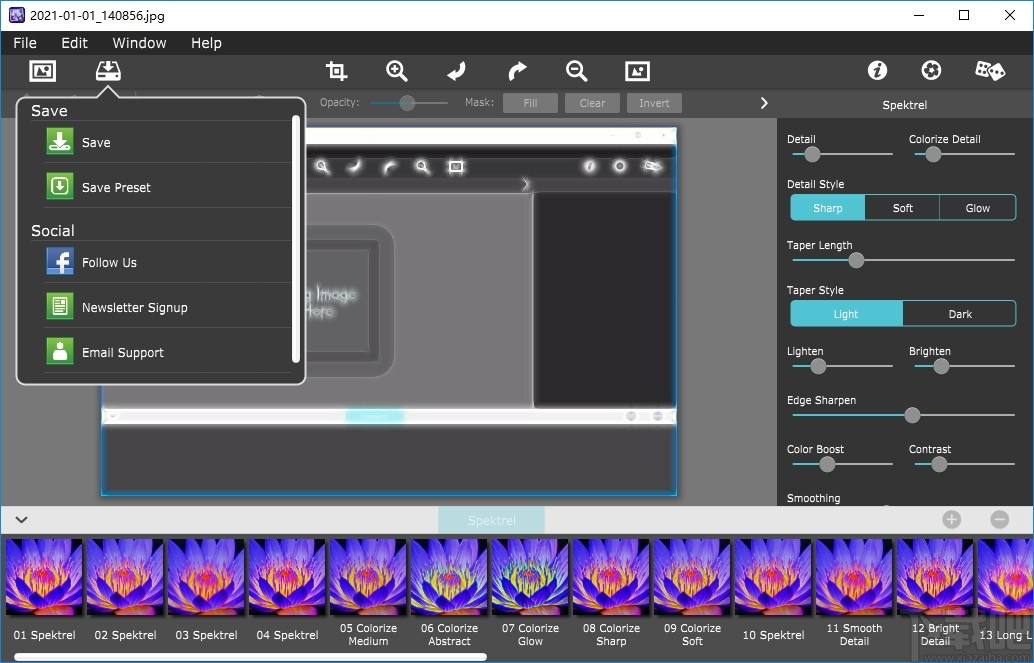This screenshot has height=663, width=1034.
Task: Switch Taper Style to Dark
Action: [x=959, y=314]
